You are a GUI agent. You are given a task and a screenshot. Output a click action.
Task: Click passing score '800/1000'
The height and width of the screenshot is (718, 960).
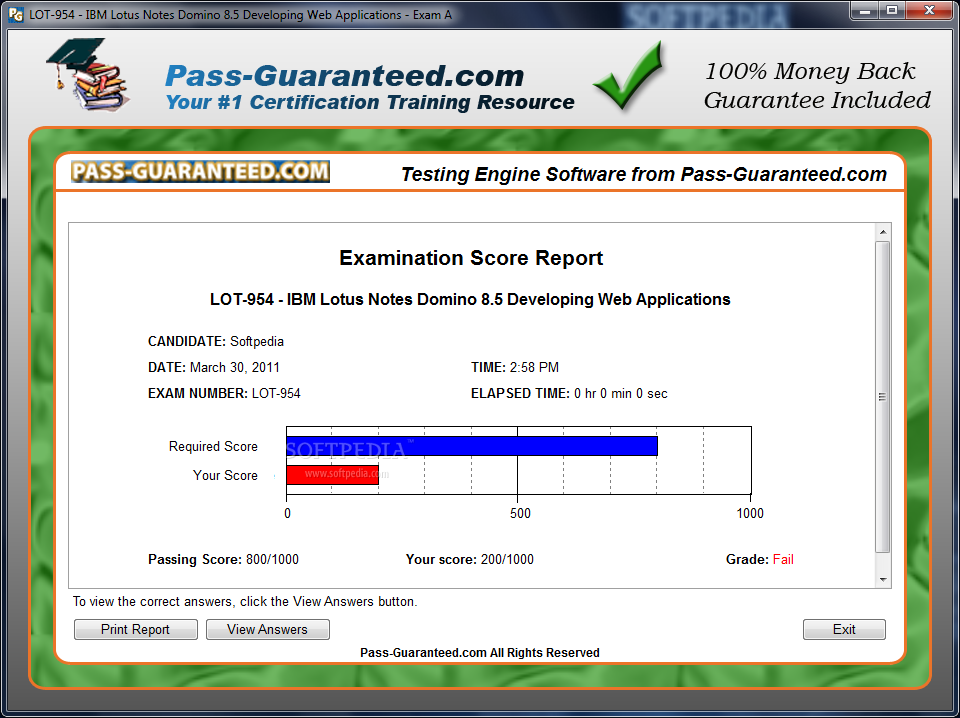pos(272,559)
